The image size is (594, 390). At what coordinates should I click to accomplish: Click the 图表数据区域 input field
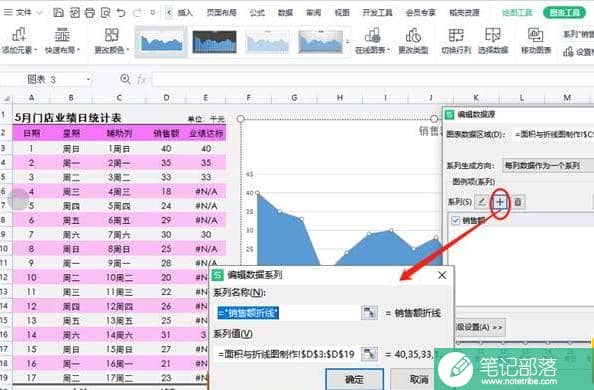[x=553, y=135]
